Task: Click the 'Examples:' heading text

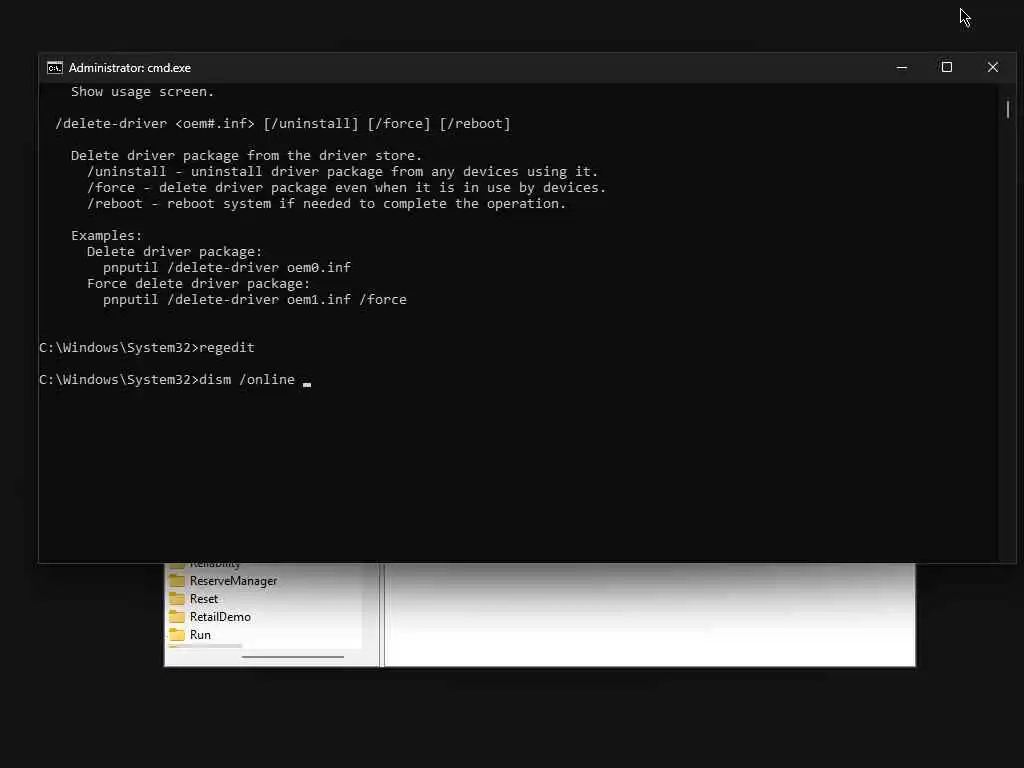Action: [106, 236]
